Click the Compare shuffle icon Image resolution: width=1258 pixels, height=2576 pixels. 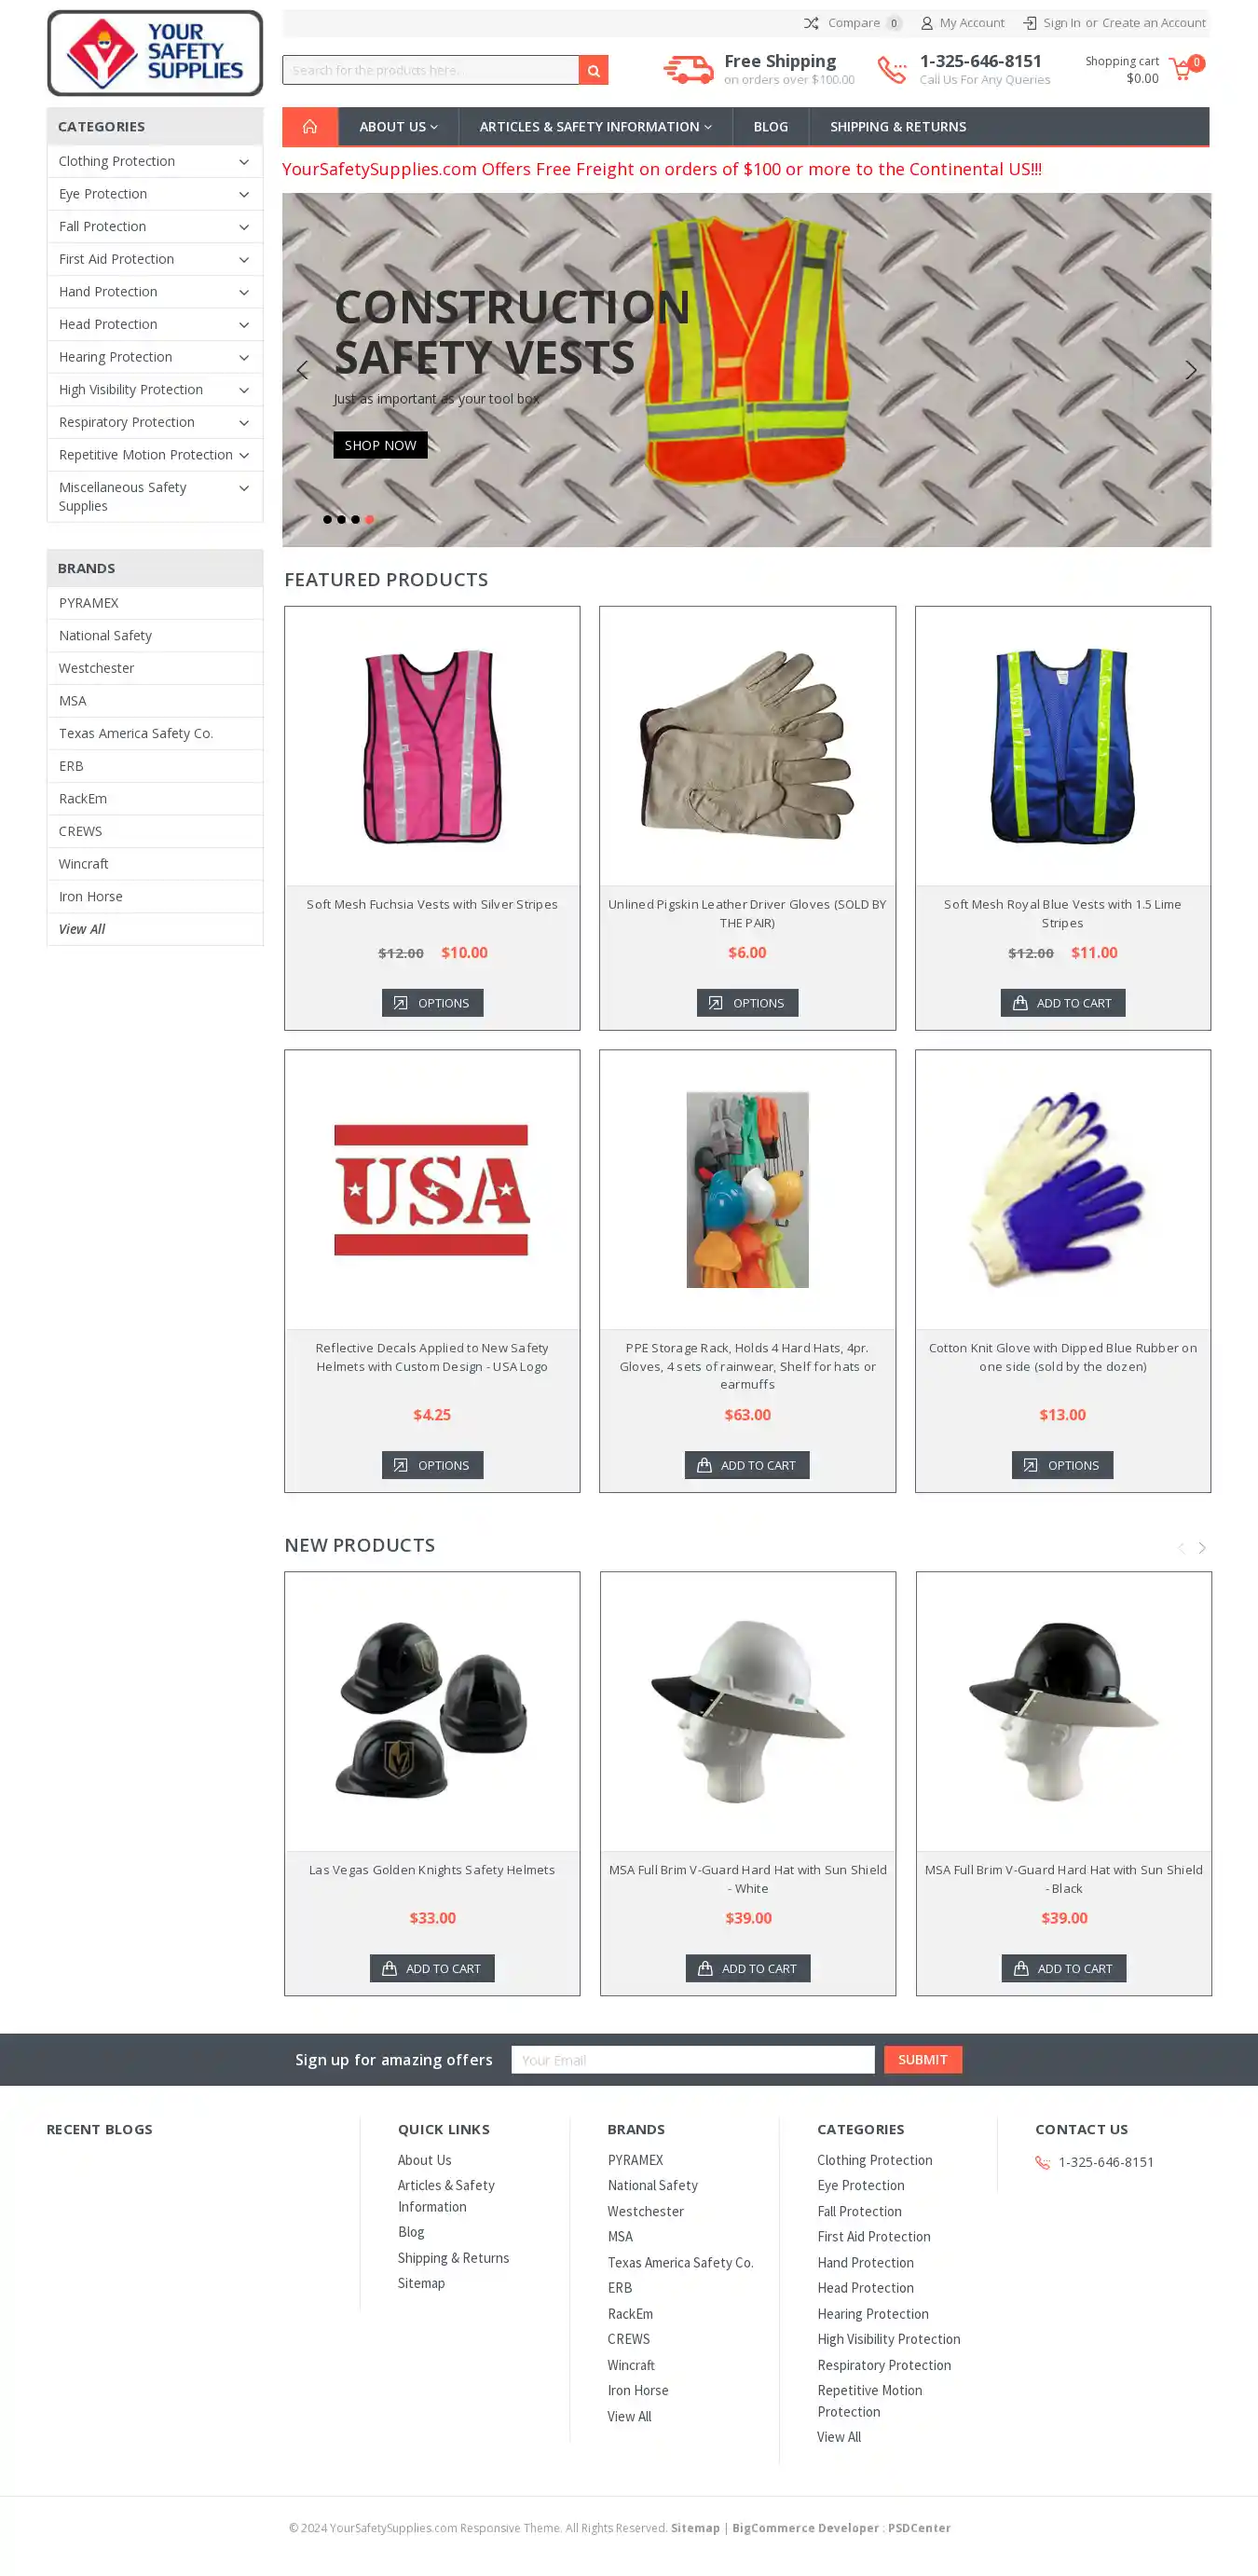point(811,23)
